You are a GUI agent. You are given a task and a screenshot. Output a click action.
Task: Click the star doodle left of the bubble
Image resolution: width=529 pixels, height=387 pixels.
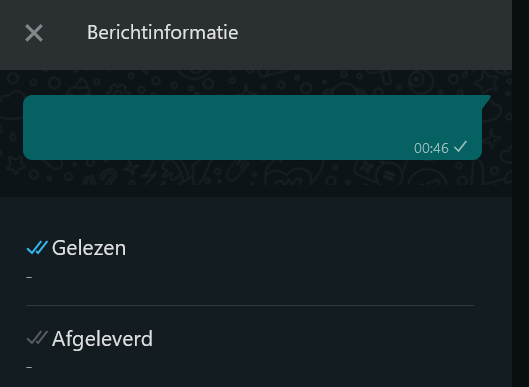(16, 165)
